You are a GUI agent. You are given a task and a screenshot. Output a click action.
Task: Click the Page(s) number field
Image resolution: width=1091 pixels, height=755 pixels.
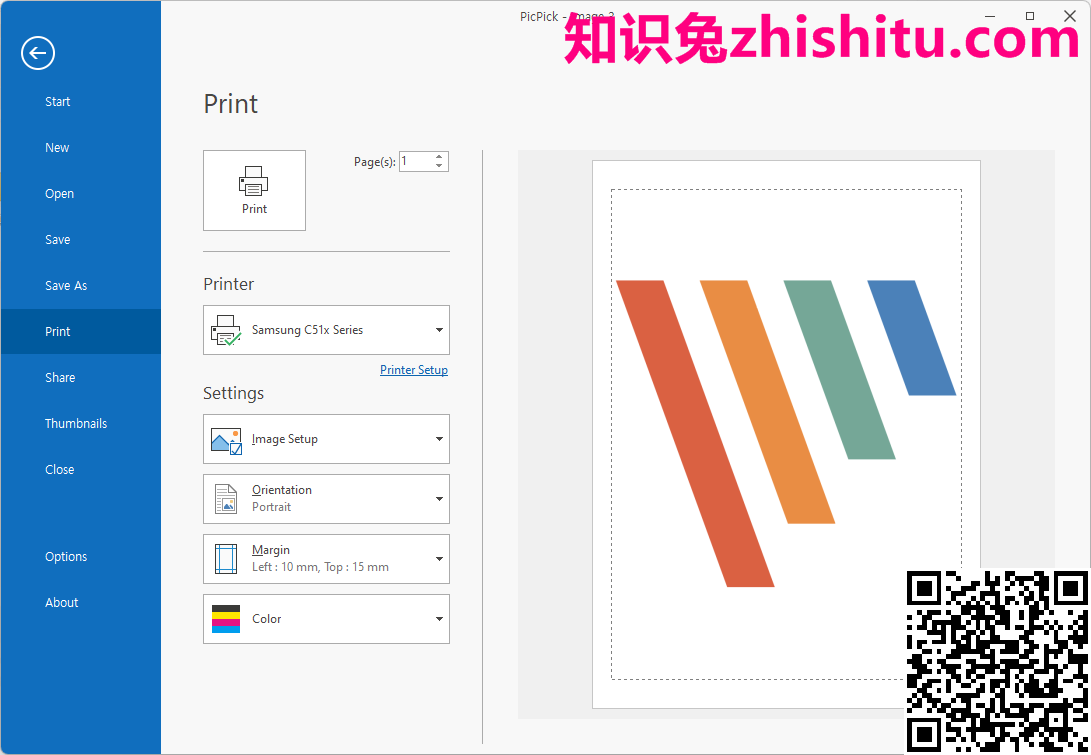[416, 161]
